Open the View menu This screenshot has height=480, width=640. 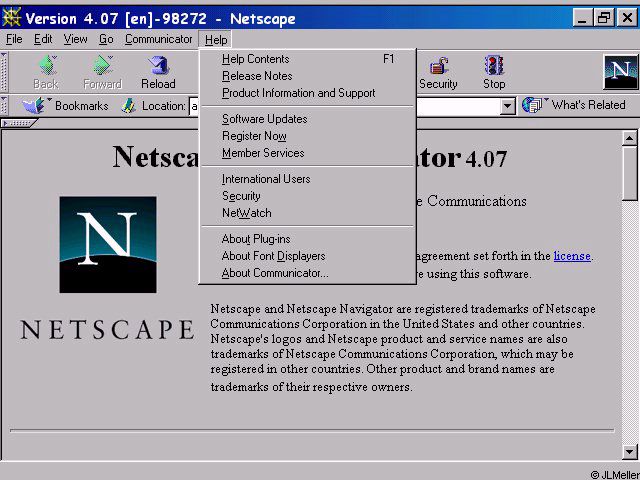pyautogui.click(x=76, y=39)
